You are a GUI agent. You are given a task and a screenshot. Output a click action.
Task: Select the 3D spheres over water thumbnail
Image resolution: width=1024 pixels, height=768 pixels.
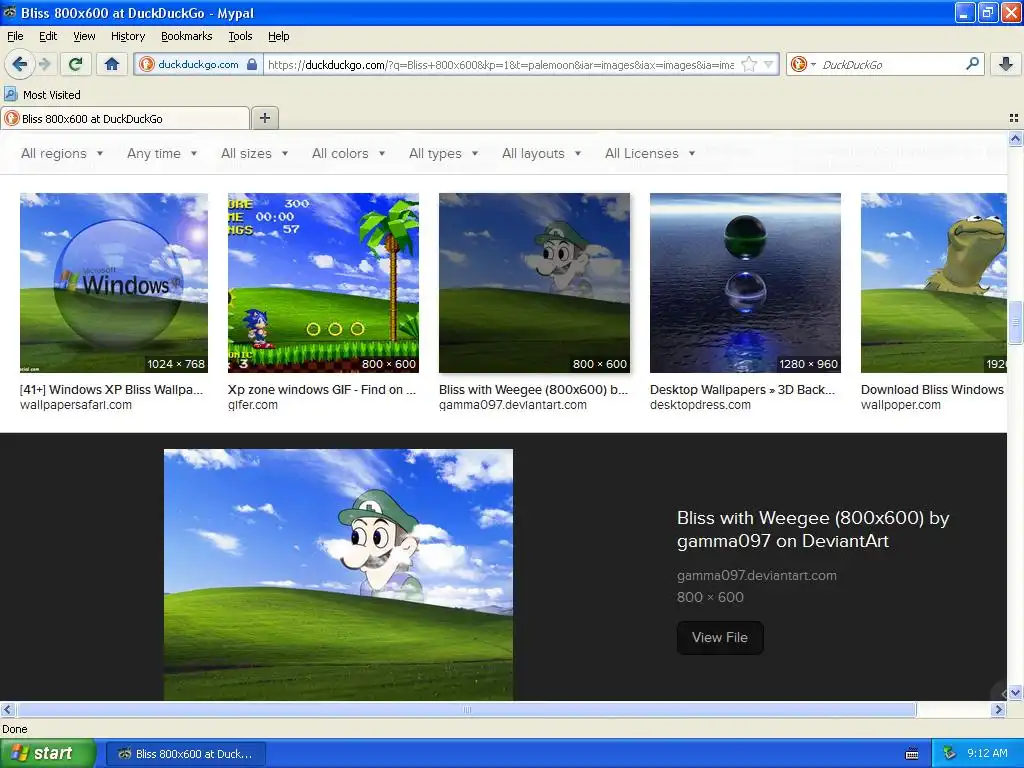tap(745, 283)
